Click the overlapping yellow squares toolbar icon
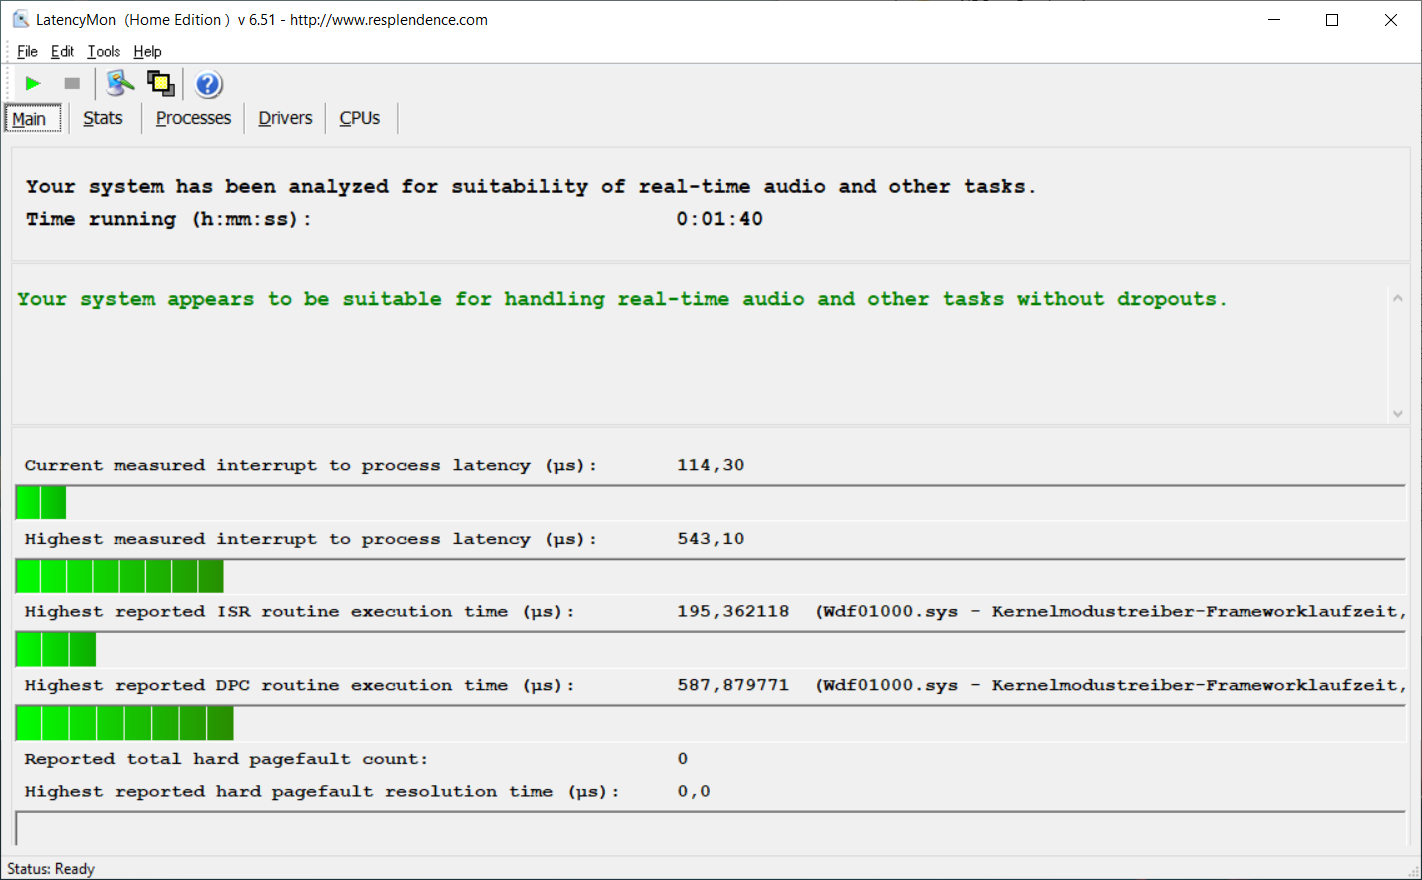Viewport: 1422px width, 880px height. point(160,84)
